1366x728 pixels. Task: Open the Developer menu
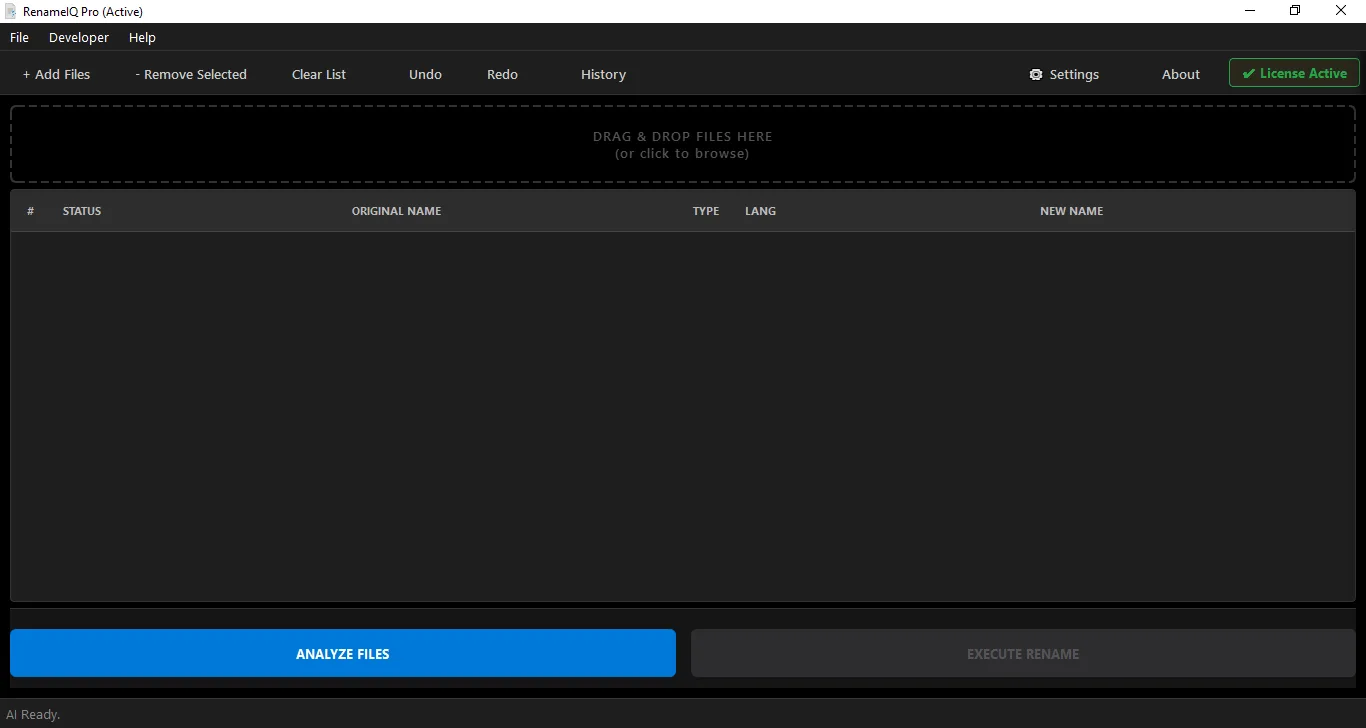[78, 37]
